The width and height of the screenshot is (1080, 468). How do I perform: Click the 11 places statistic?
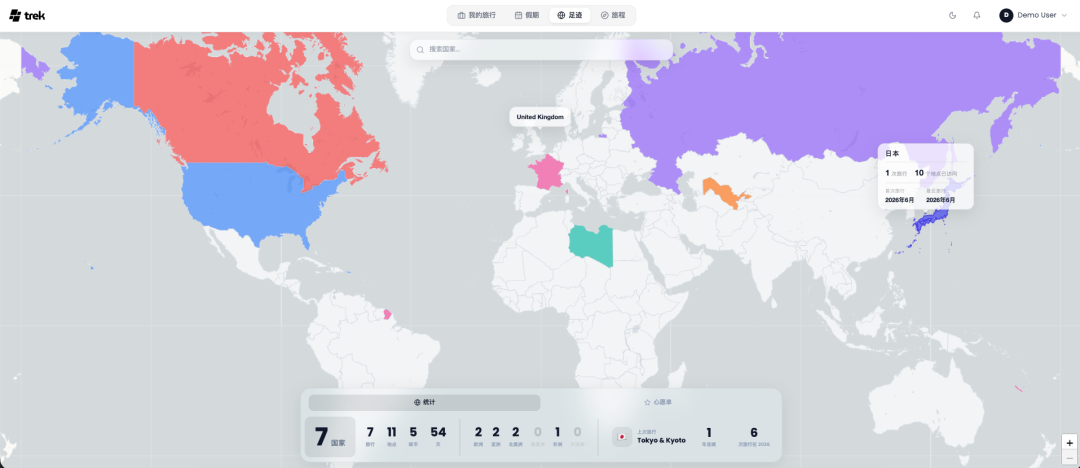click(391, 436)
